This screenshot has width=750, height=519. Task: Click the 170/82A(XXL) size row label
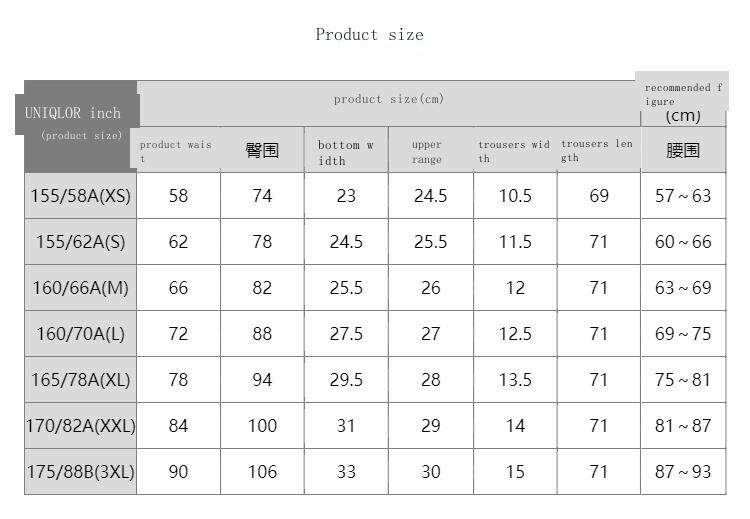pos(81,426)
